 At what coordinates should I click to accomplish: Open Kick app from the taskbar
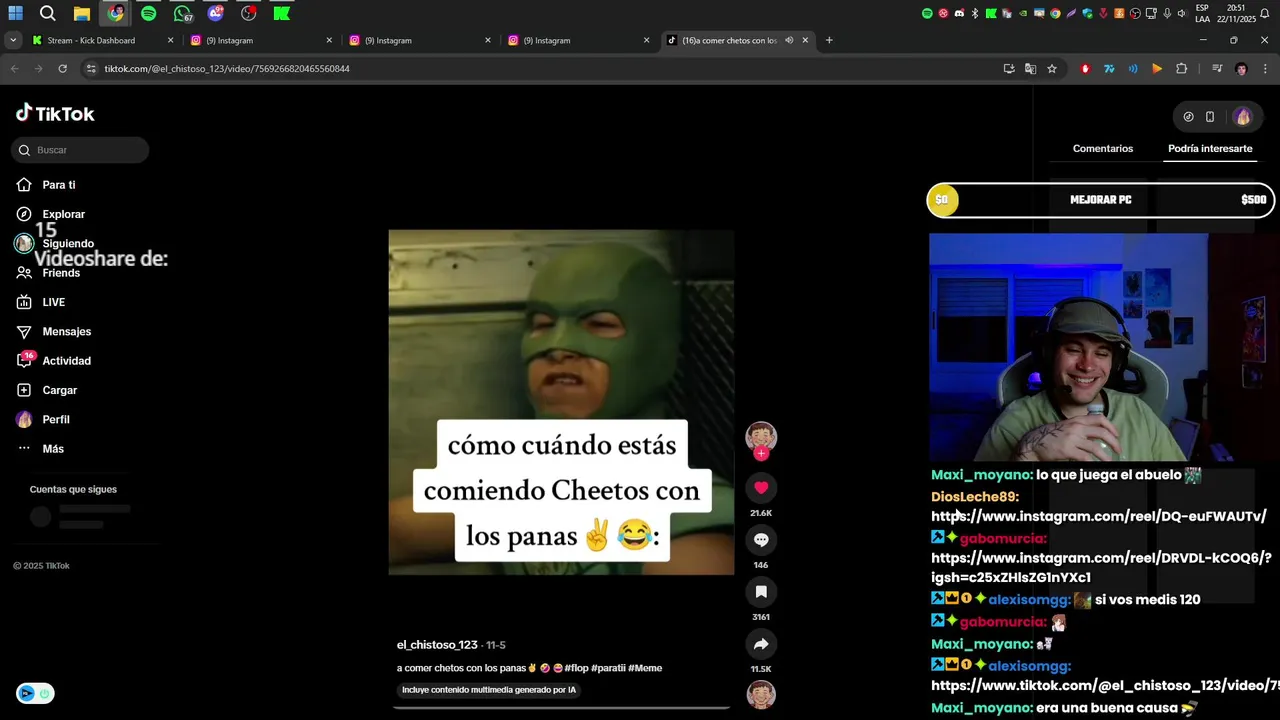pos(282,13)
